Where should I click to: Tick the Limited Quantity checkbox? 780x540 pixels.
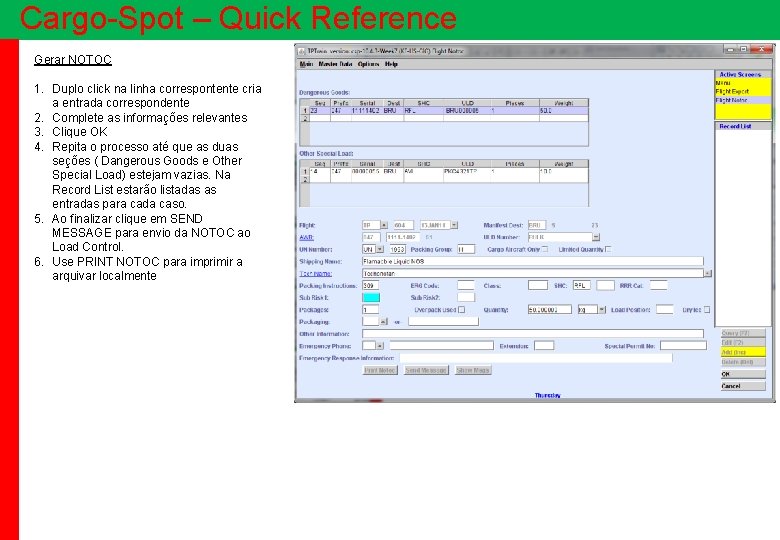(608, 249)
